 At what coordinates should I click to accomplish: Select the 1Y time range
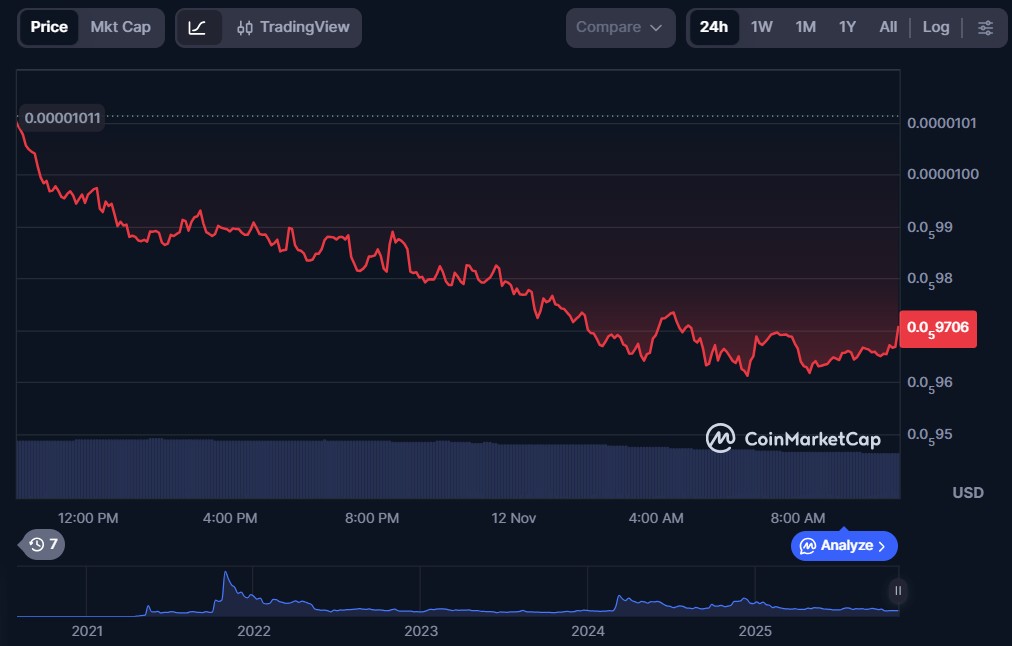click(x=847, y=27)
